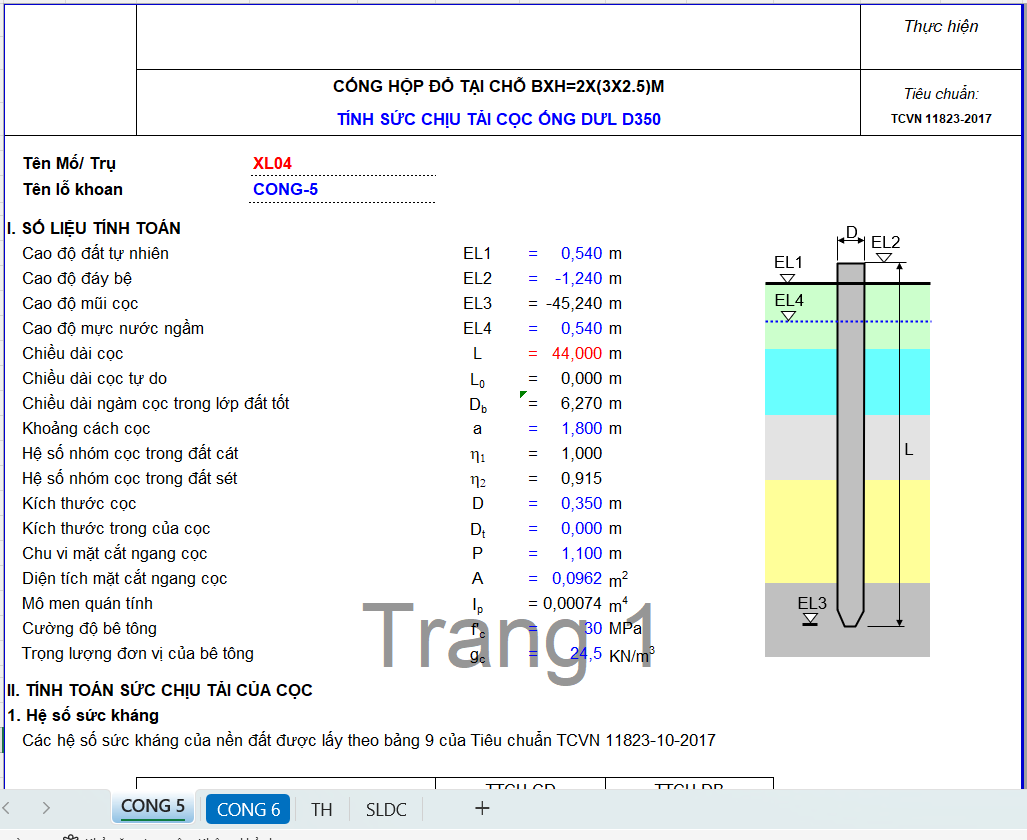Switch to the CONG 5 sheet tab
Image resolution: width=1027 pixels, height=840 pixels.
coord(153,806)
